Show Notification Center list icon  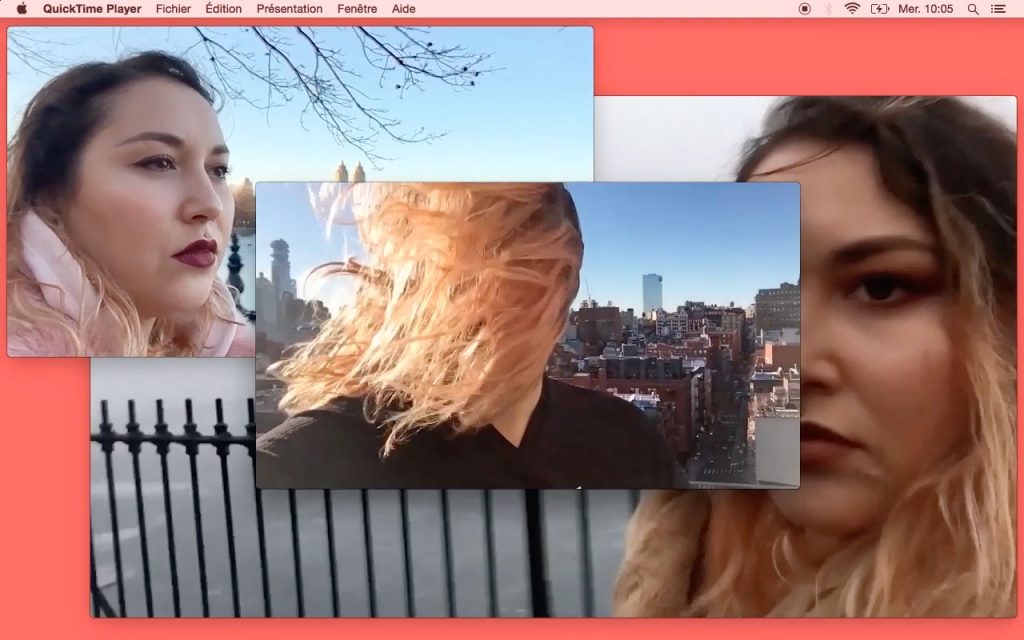(x=998, y=9)
